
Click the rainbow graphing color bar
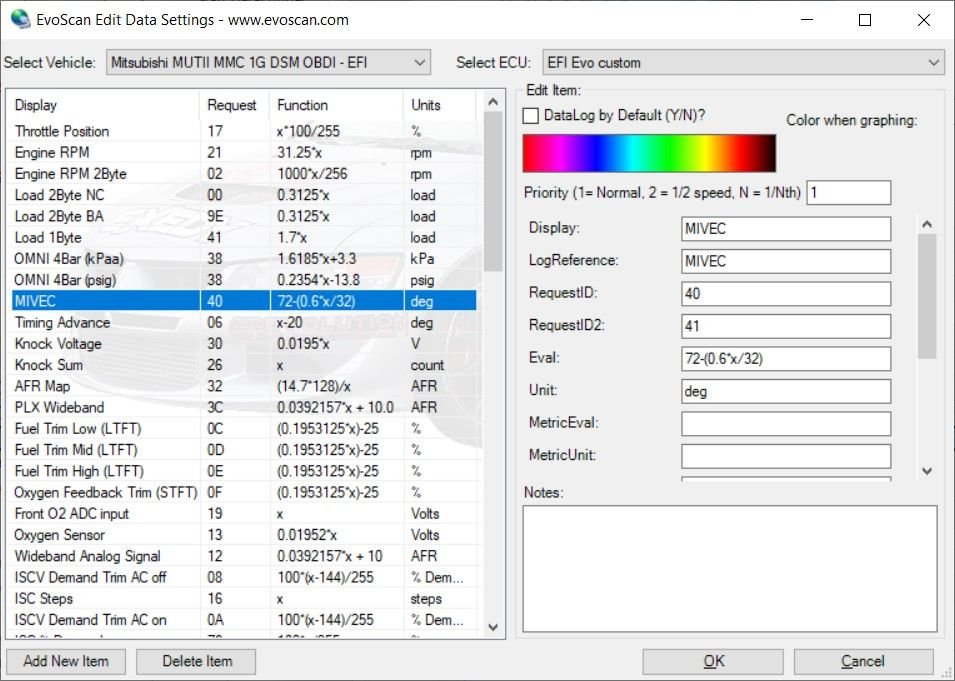point(649,154)
